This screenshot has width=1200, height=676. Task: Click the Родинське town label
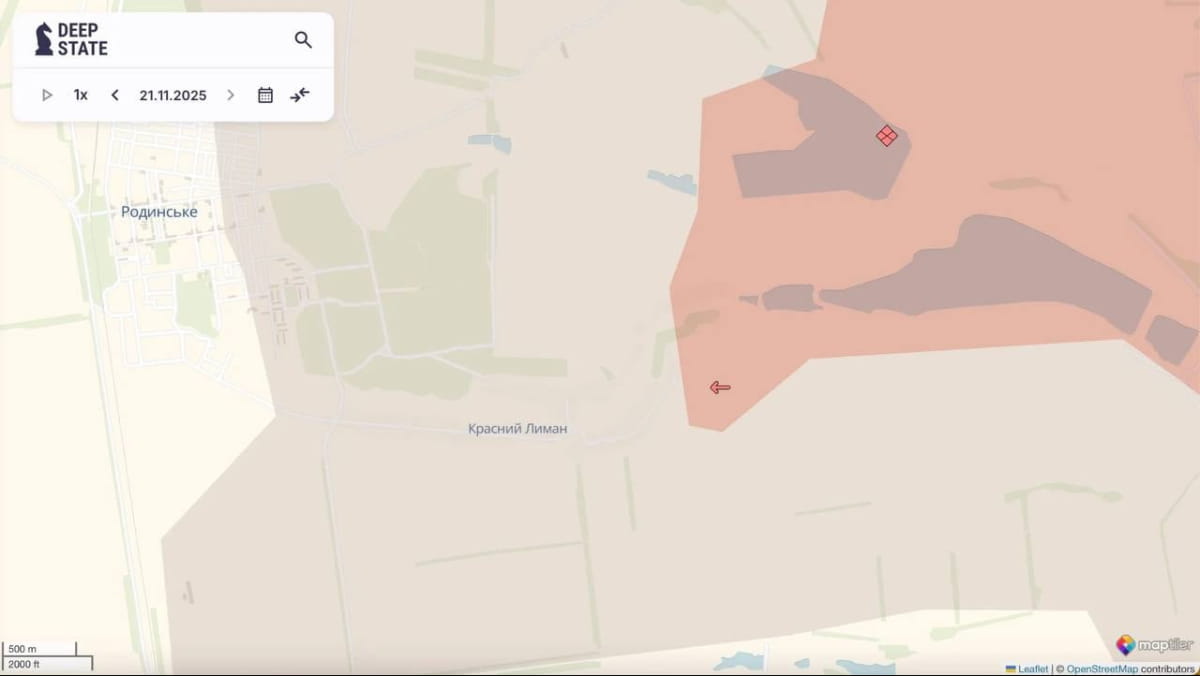tap(159, 212)
